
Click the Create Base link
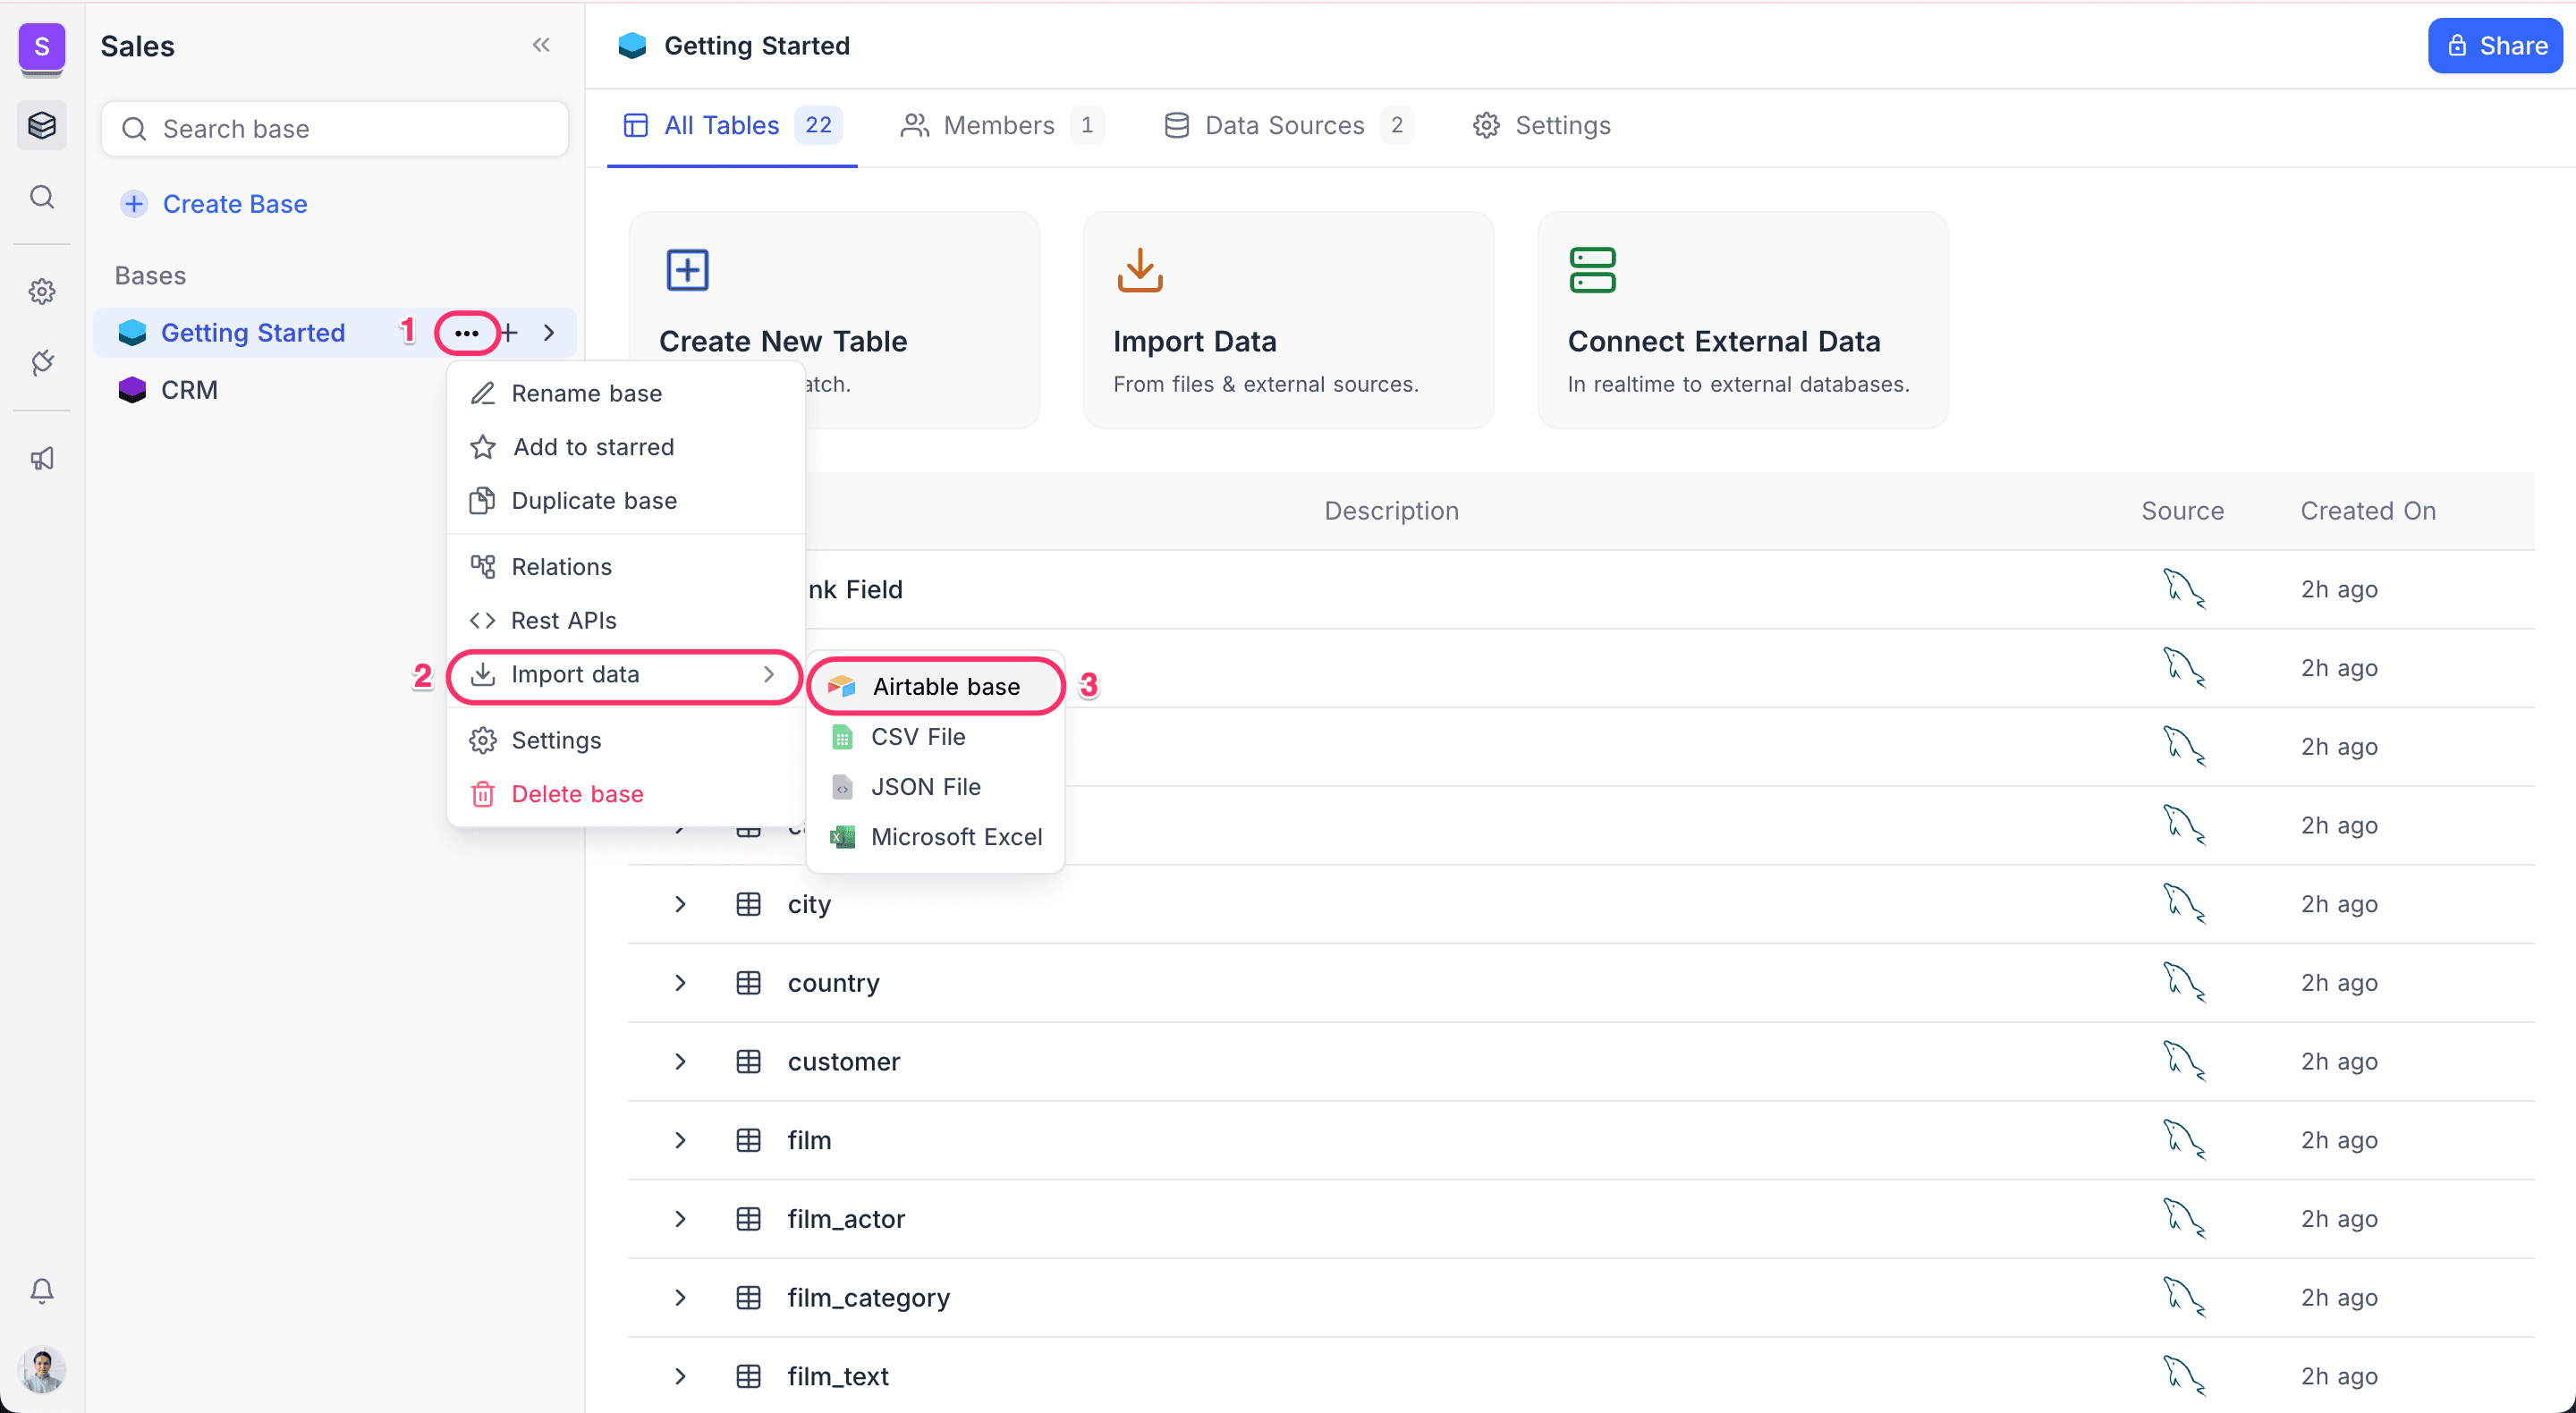click(x=214, y=204)
